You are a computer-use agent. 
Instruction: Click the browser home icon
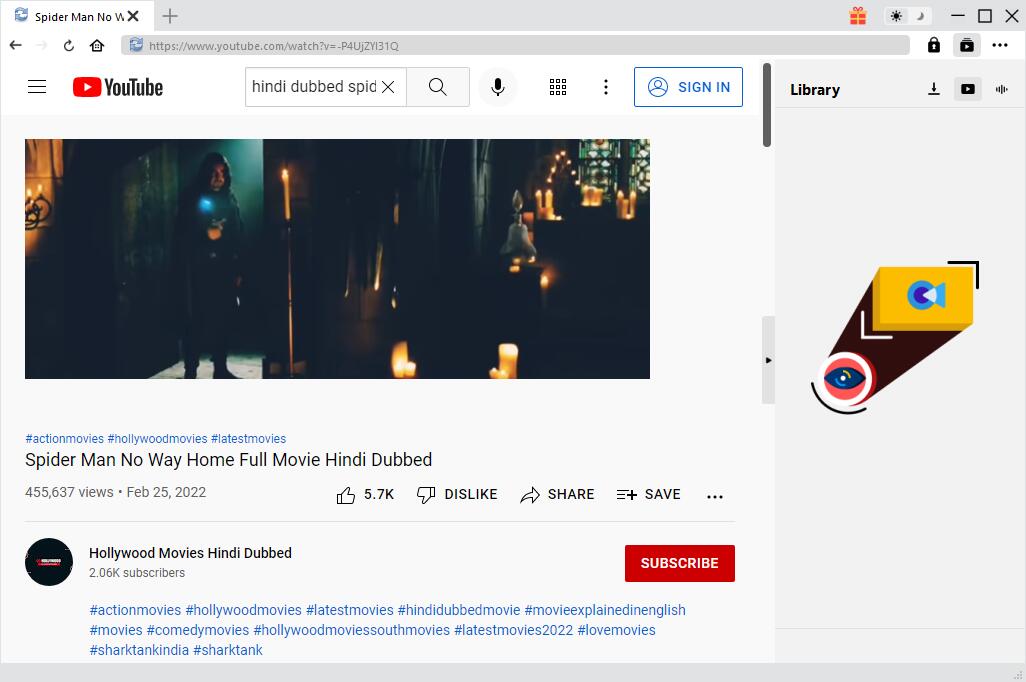point(97,45)
